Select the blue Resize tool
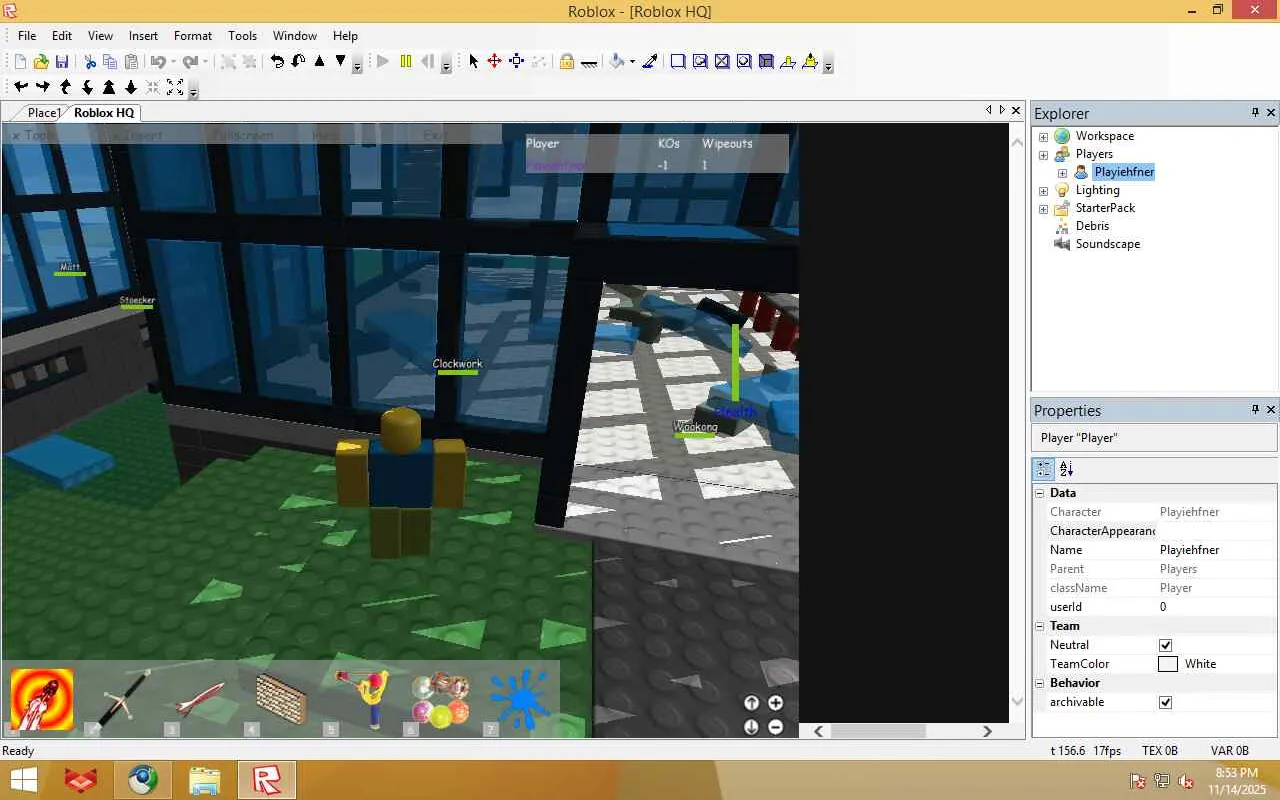 pos(516,62)
